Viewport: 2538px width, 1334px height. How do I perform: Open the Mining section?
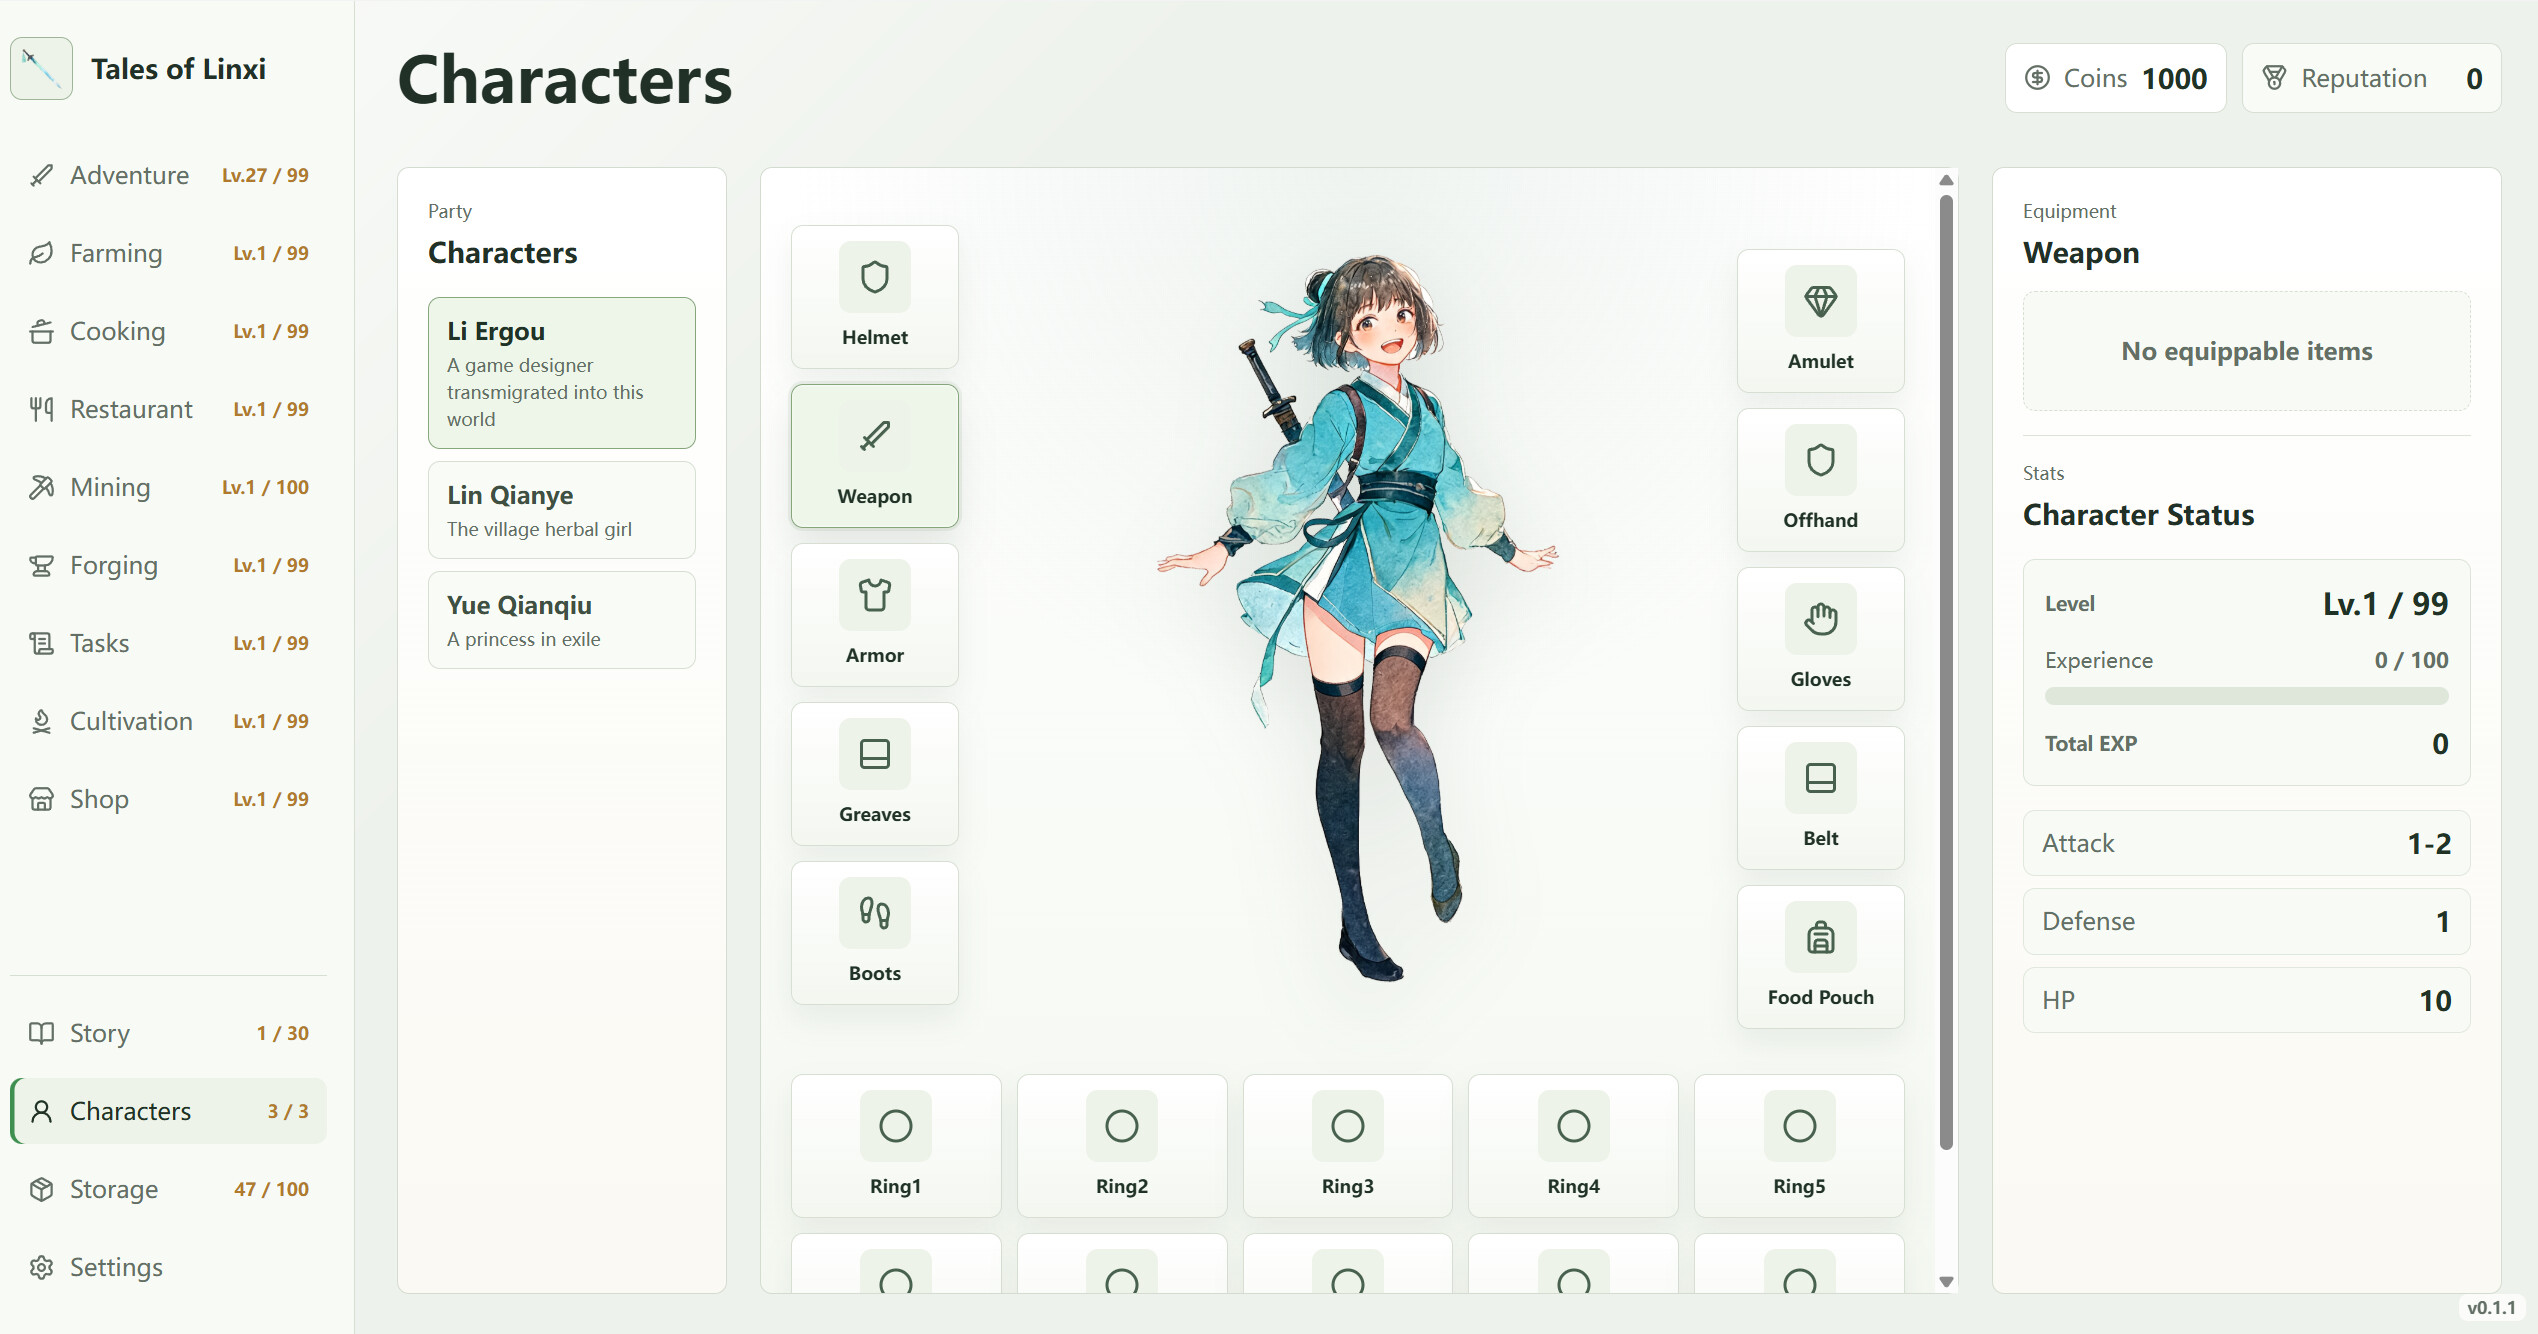coord(168,487)
